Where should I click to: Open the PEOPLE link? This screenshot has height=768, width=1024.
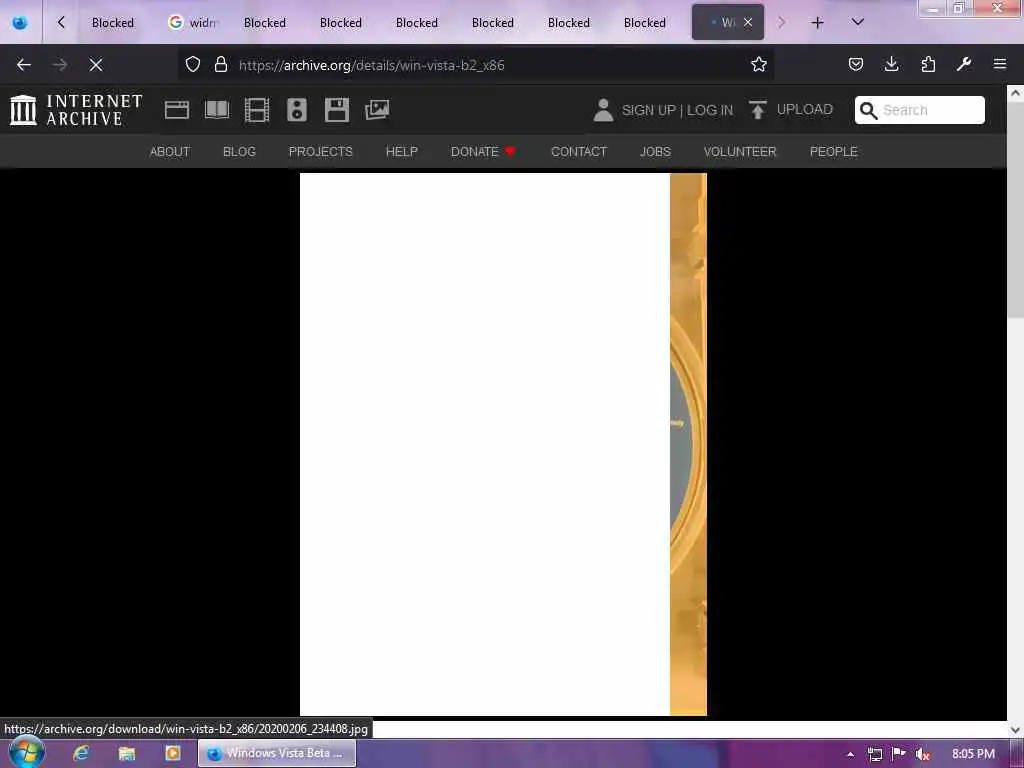tap(833, 152)
